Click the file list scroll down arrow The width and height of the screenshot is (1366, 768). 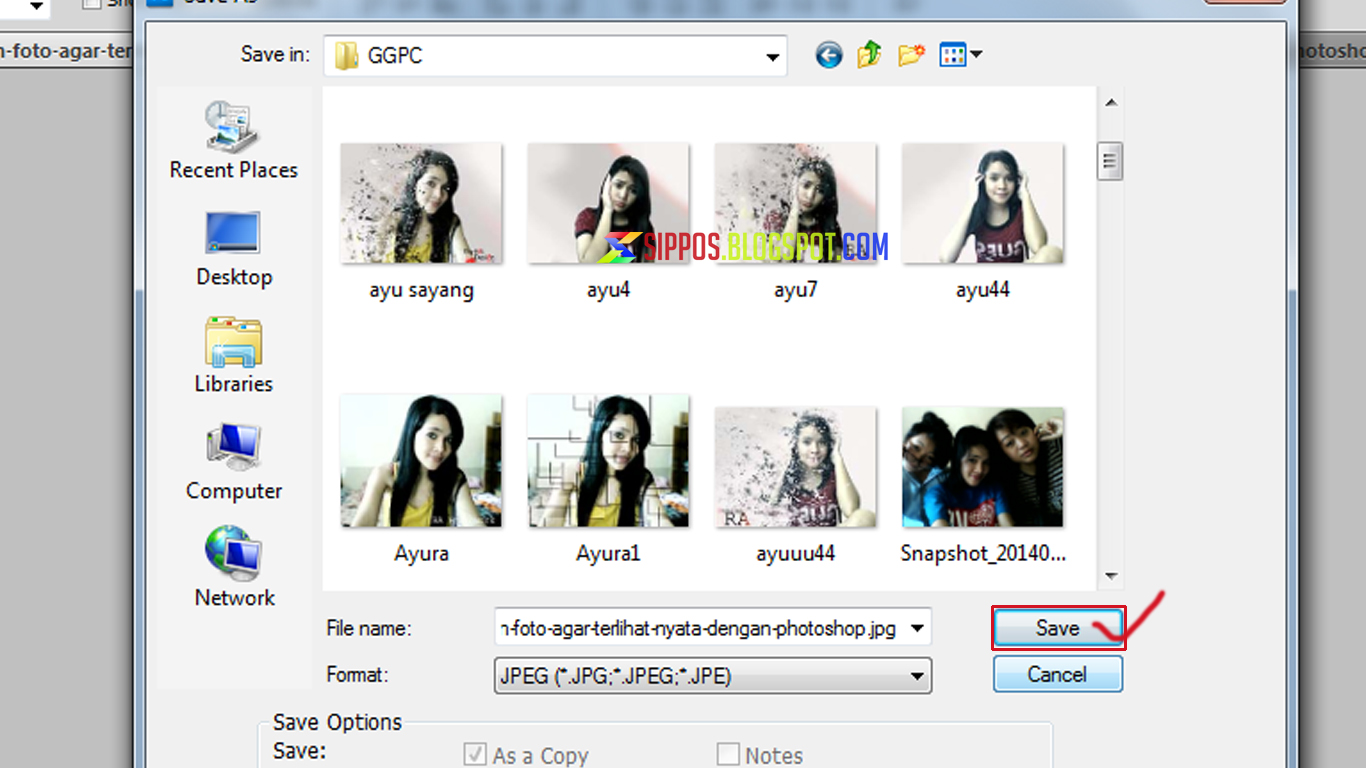[1110, 577]
